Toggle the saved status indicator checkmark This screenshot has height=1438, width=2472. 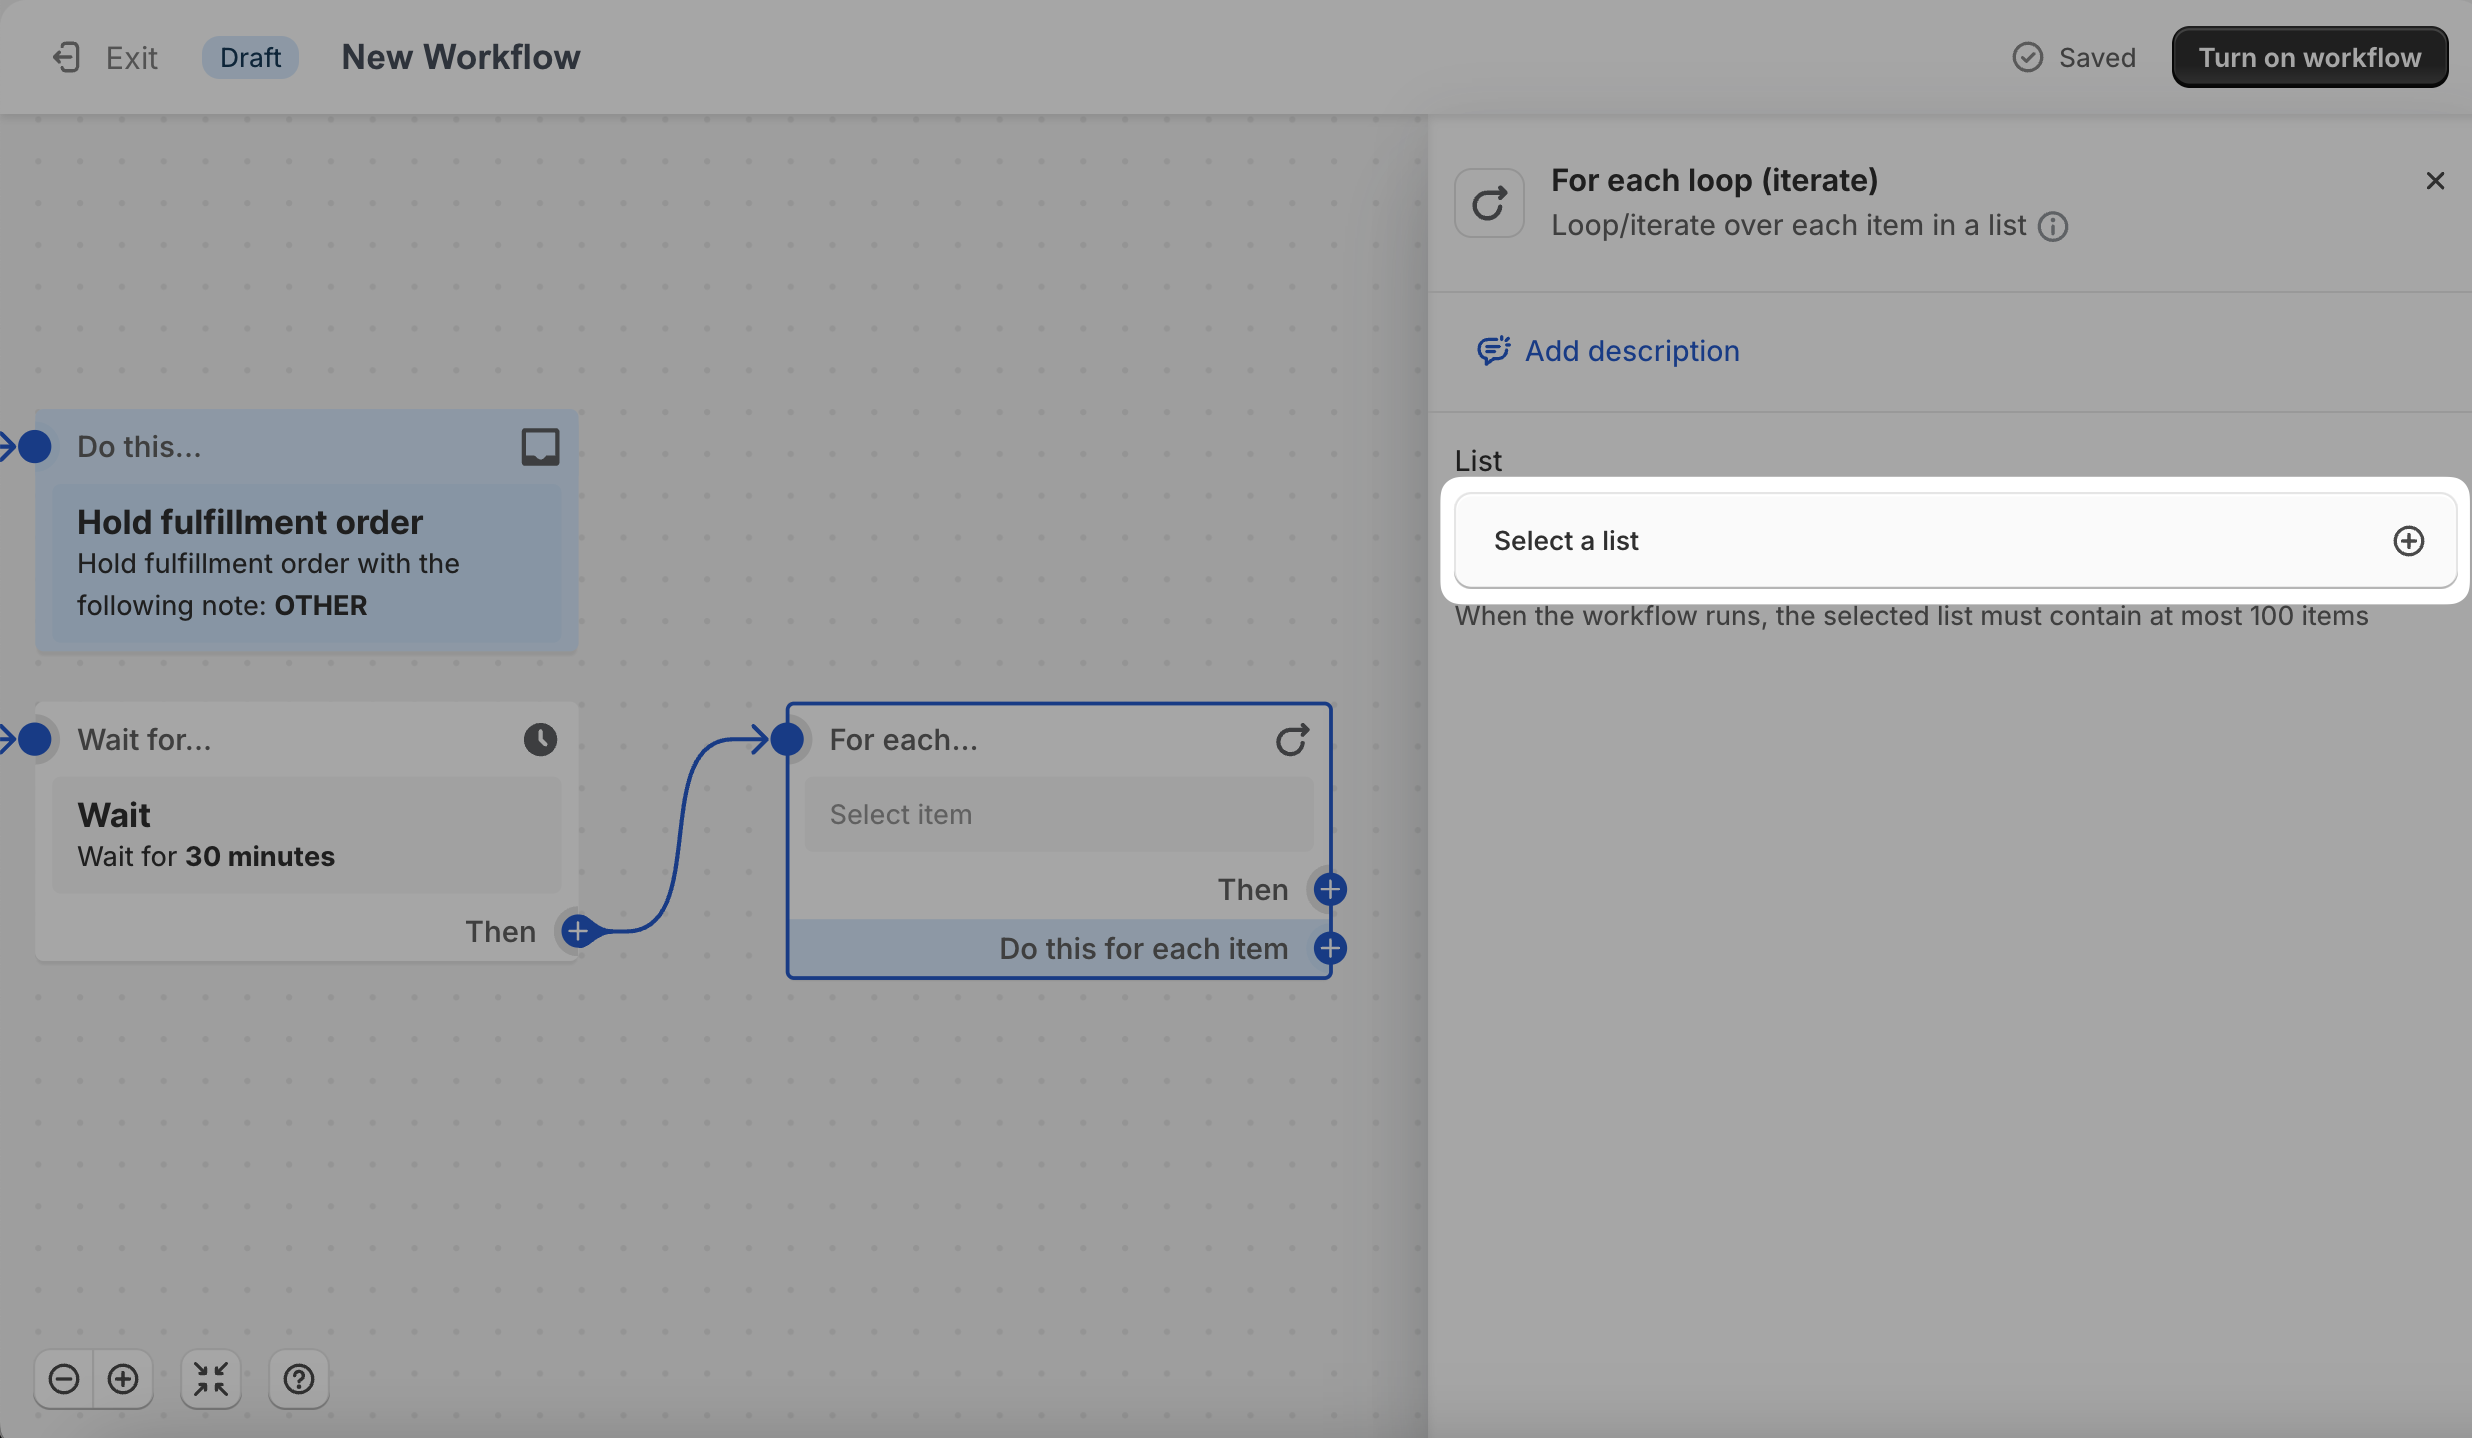pyautogui.click(x=2027, y=56)
